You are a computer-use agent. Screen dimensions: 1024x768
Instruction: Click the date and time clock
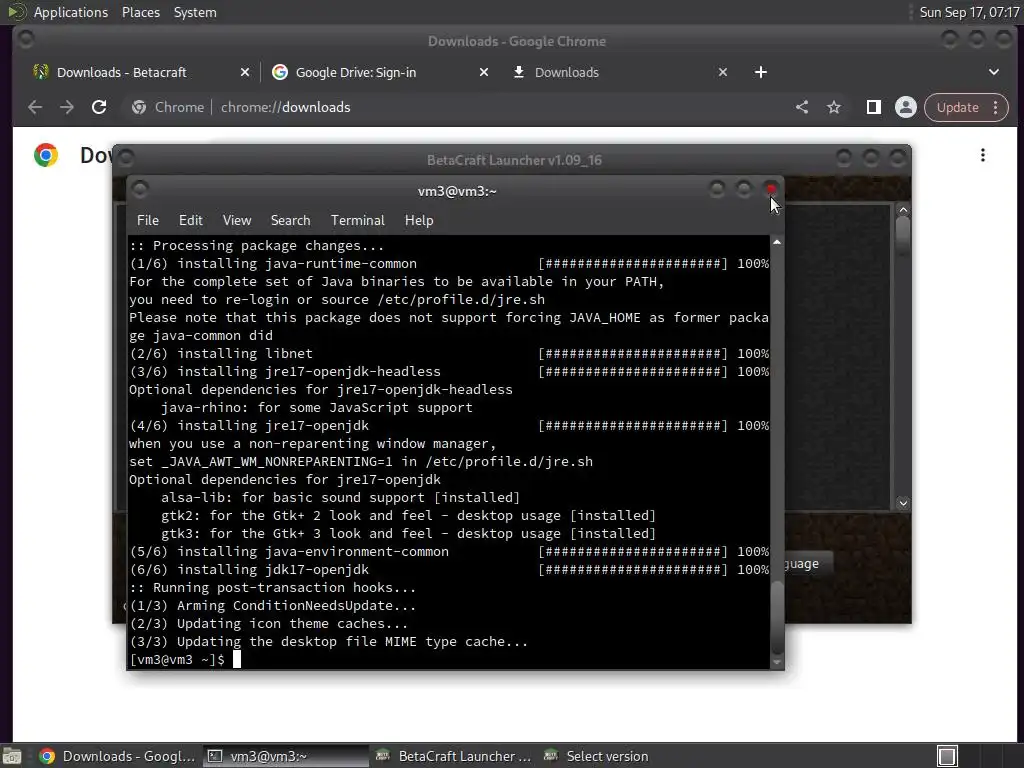coord(969,12)
